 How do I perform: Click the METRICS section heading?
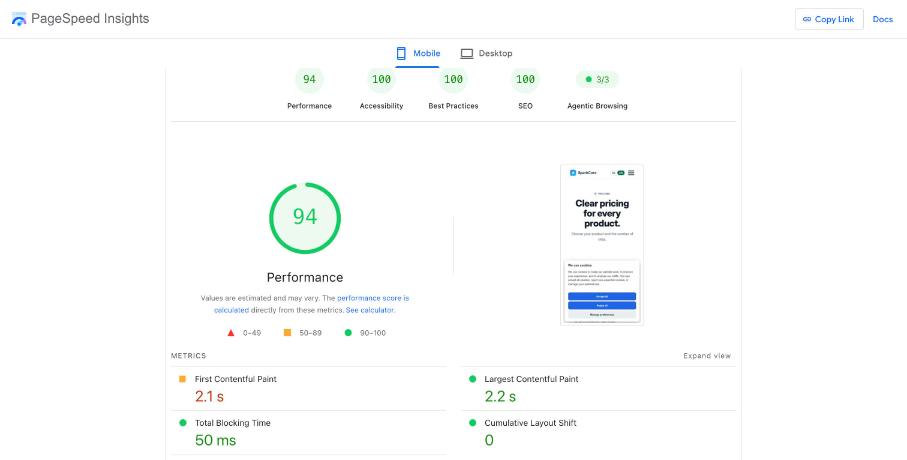(189, 356)
